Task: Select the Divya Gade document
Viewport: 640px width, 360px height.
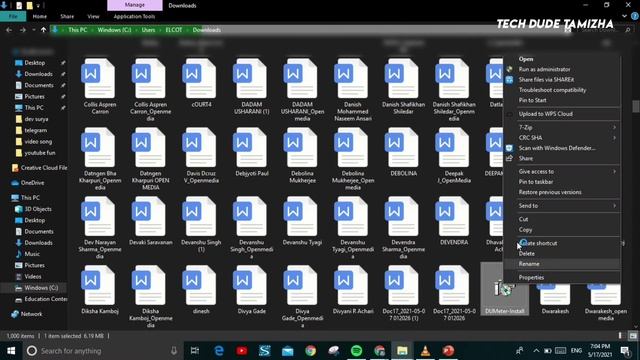Action: [251, 290]
